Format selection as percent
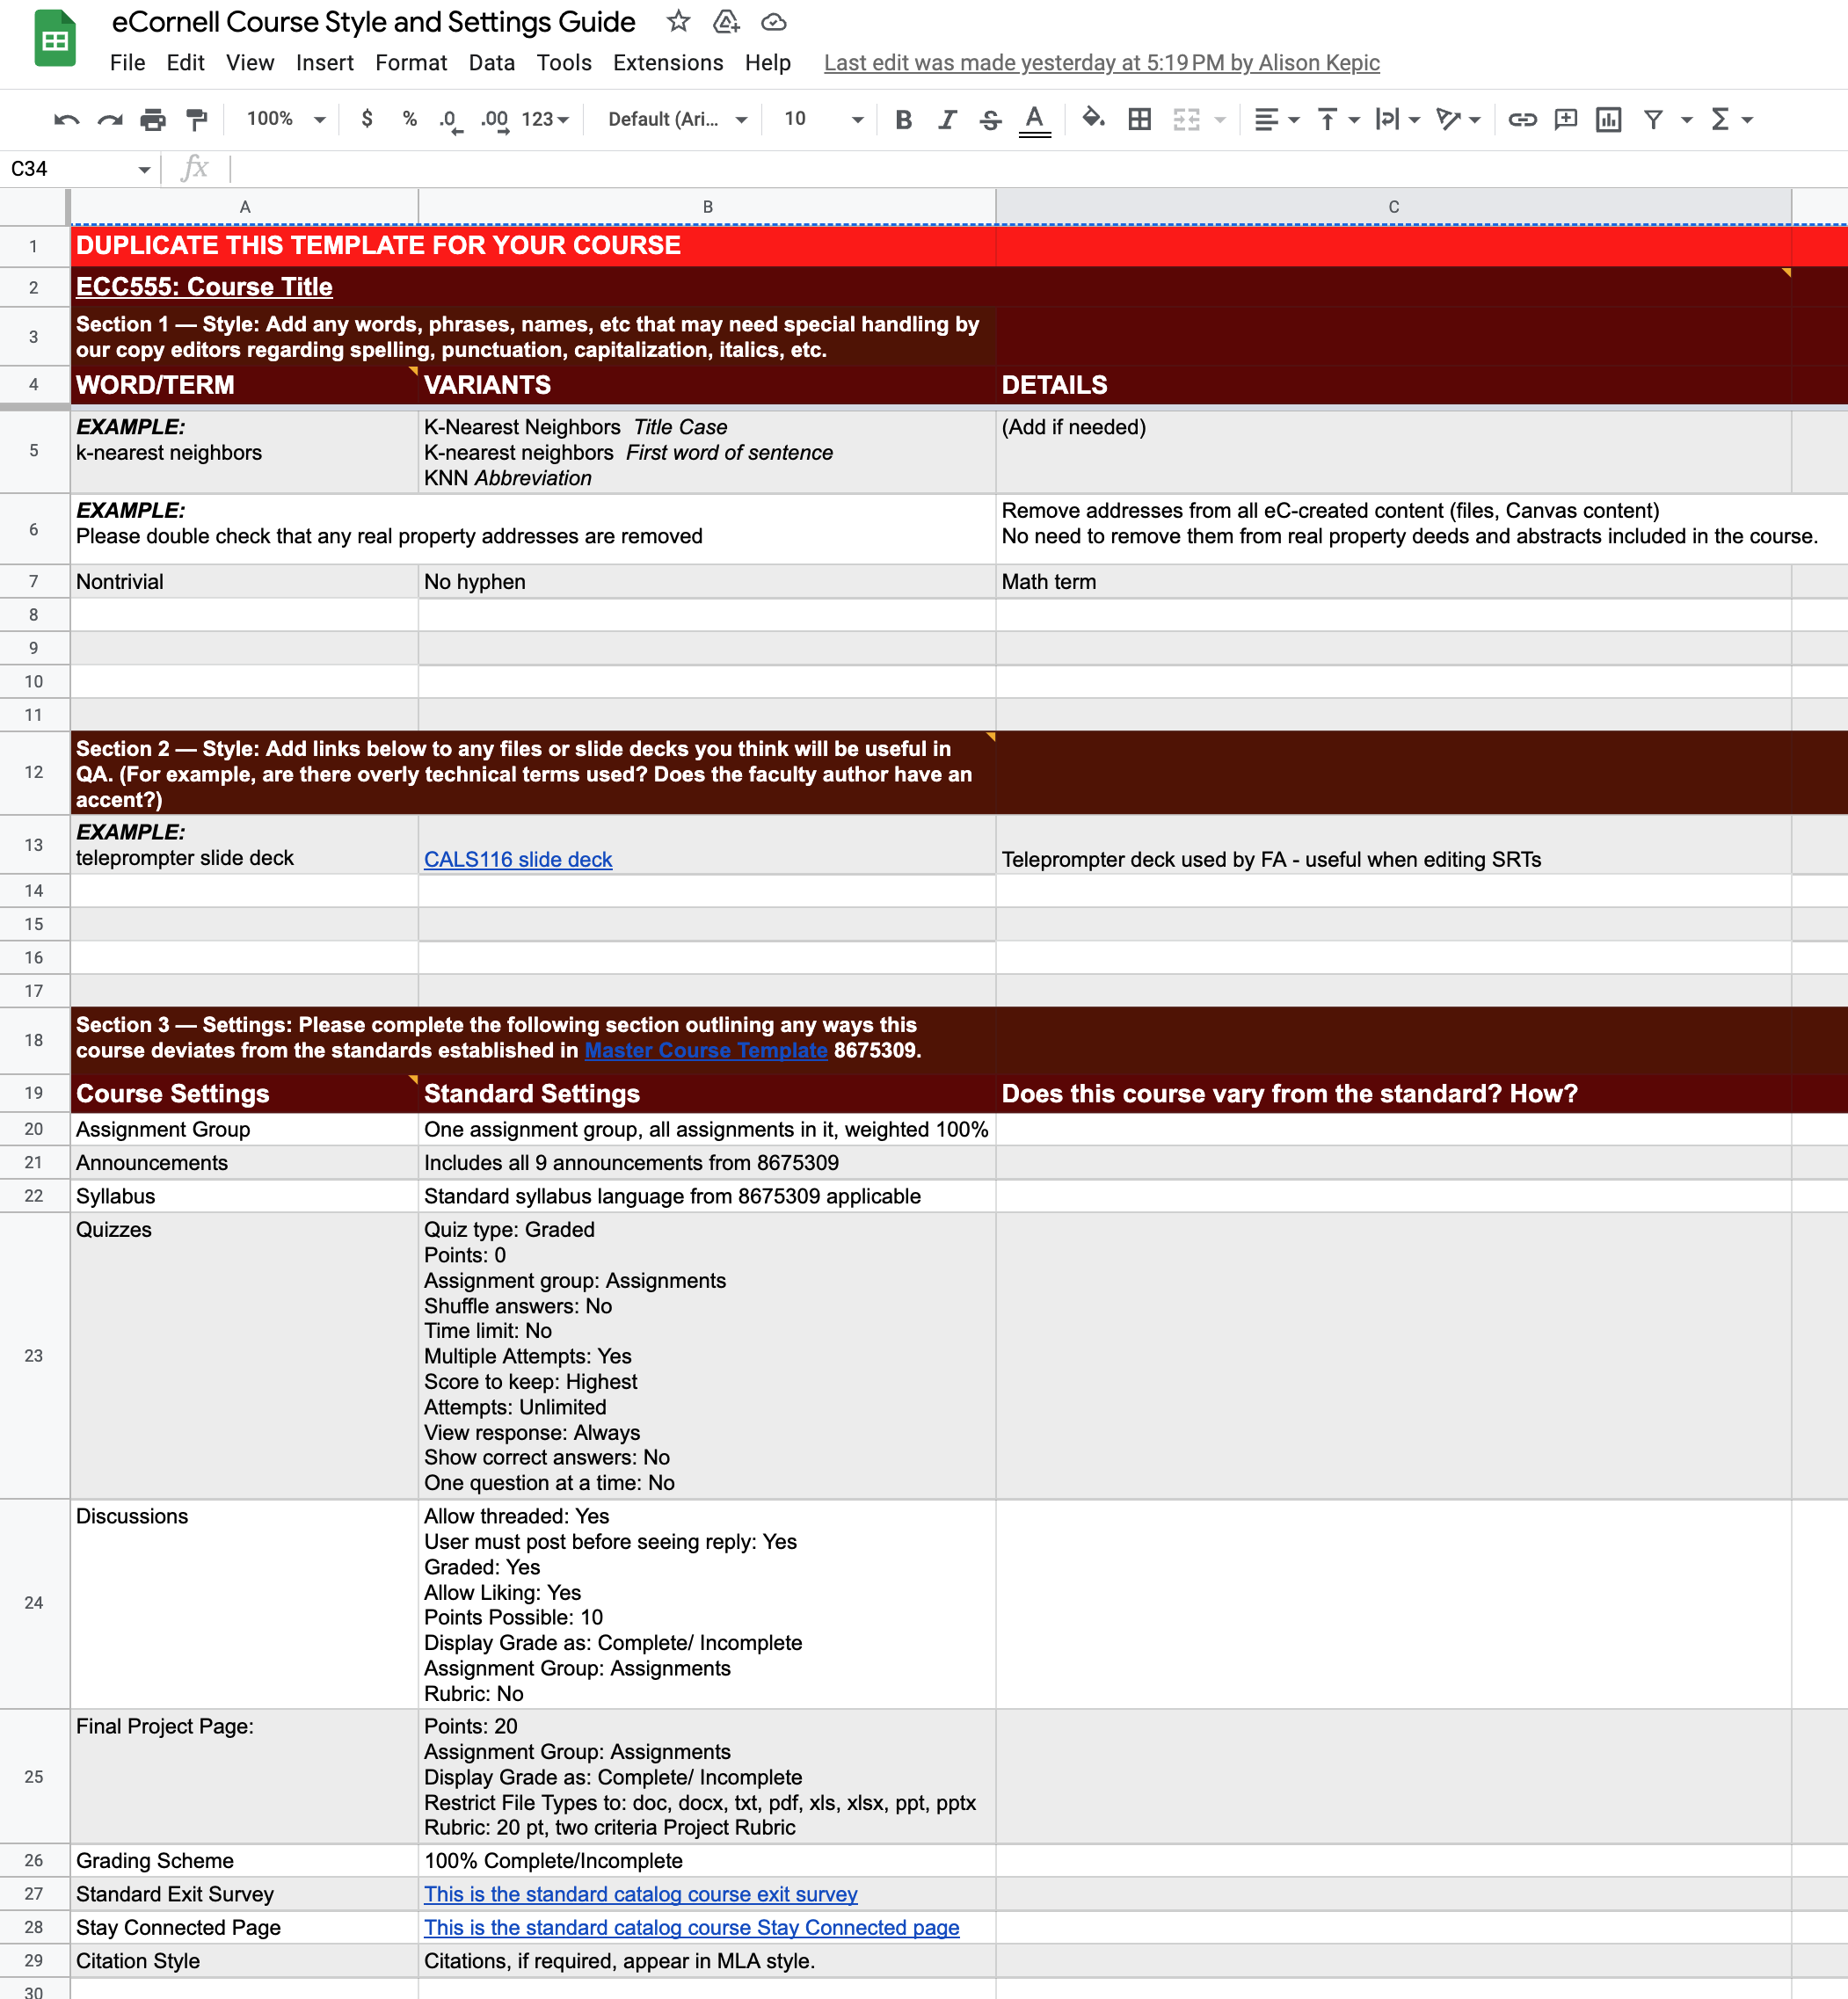Viewport: 1848px width, 1999px height. 410,119
